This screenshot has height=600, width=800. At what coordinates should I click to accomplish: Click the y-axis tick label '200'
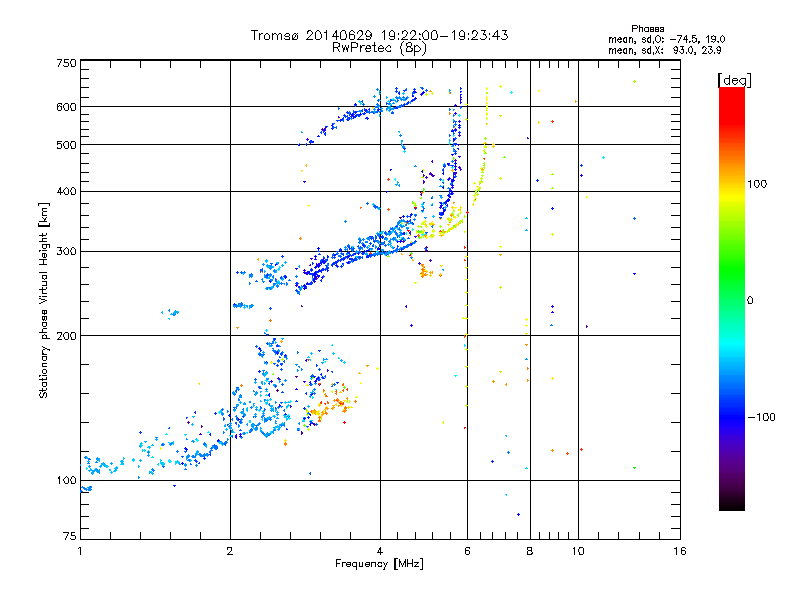tap(66, 336)
